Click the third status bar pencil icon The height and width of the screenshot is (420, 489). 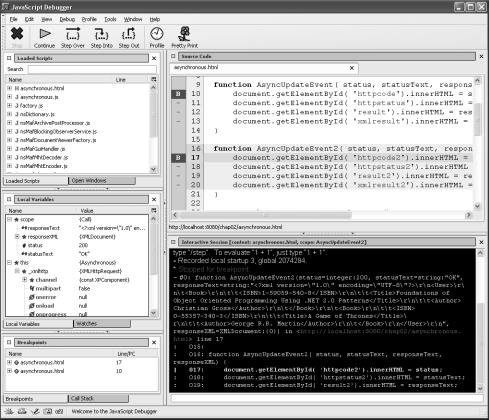pyautogui.click(x=35, y=411)
